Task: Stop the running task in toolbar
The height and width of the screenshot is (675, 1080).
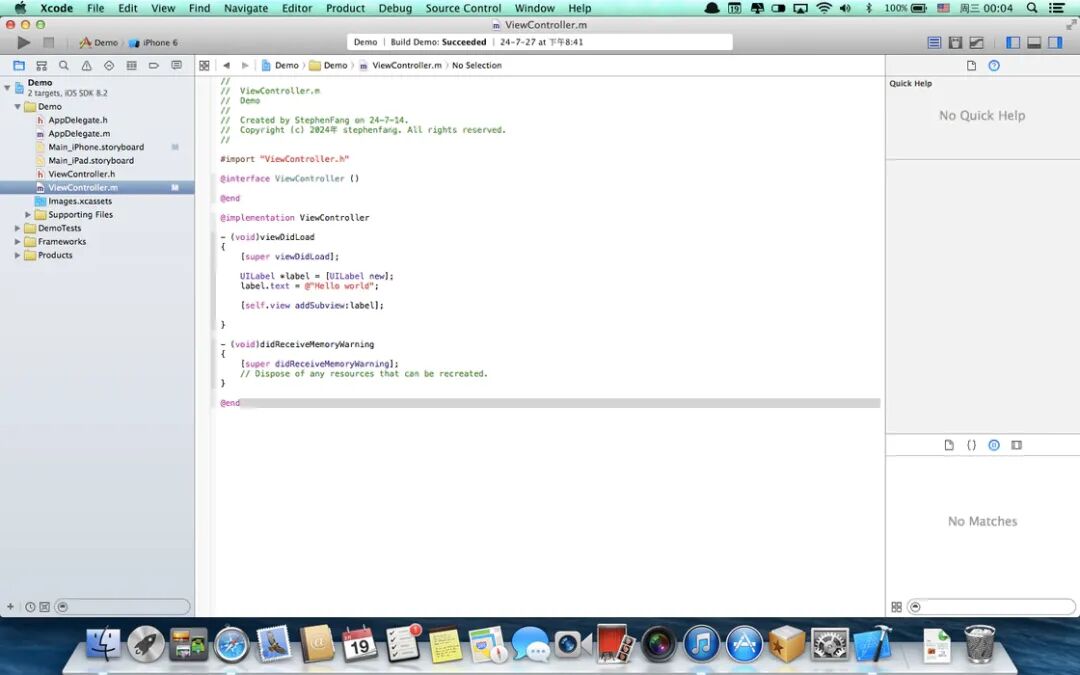Action: click(48, 43)
